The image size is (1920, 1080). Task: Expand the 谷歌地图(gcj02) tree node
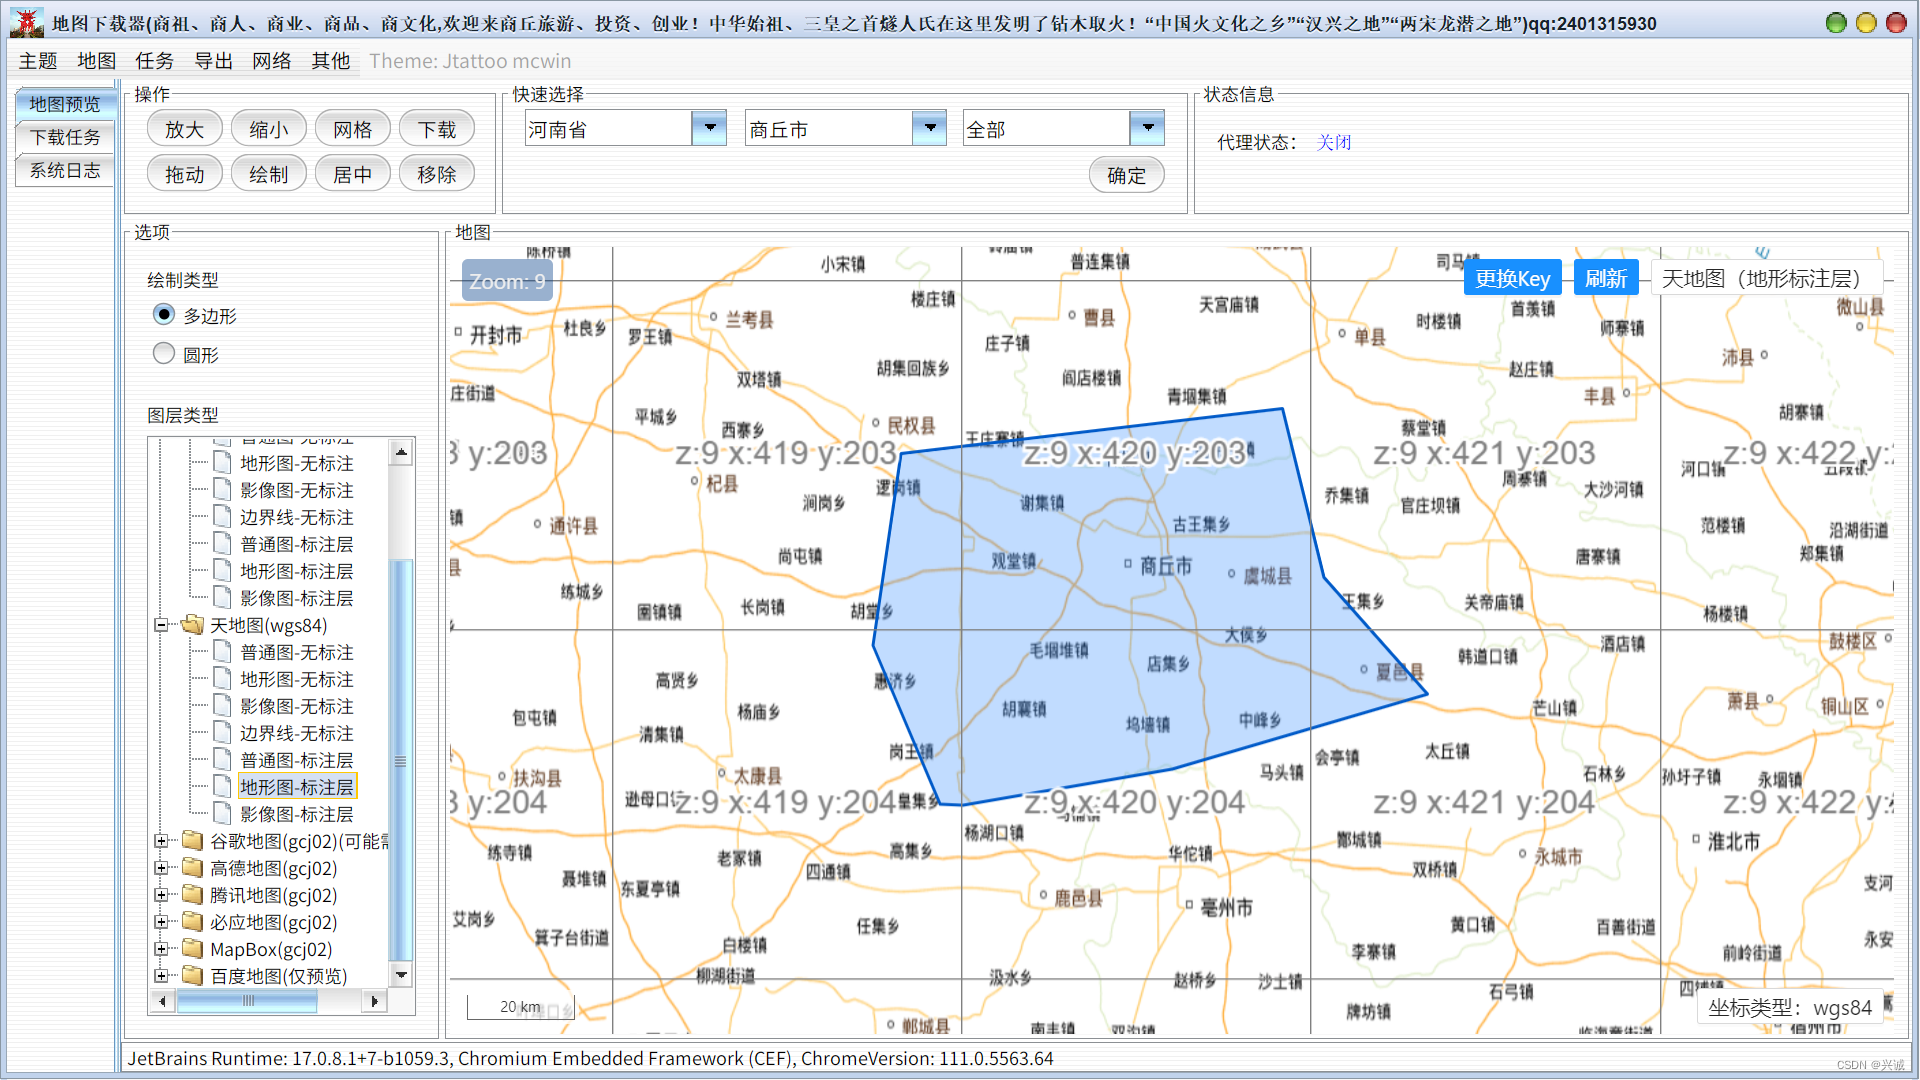click(x=161, y=841)
